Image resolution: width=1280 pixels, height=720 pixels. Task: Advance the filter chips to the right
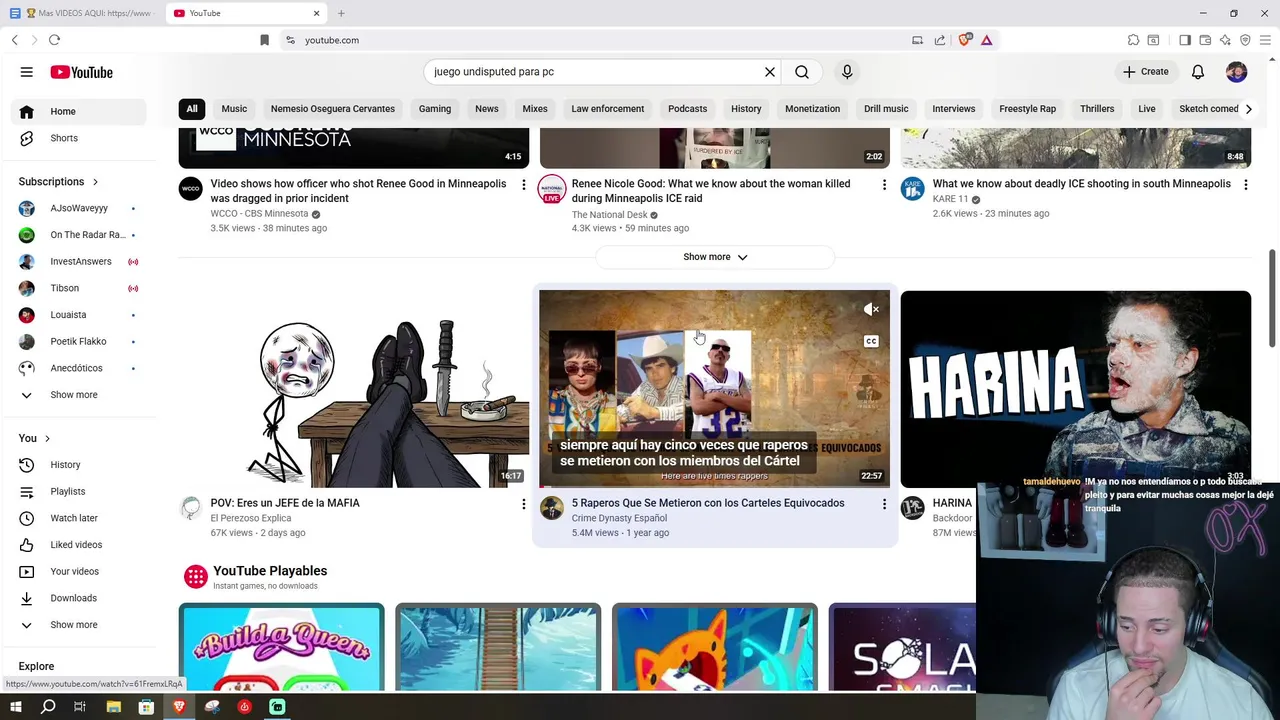click(x=1248, y=109)
